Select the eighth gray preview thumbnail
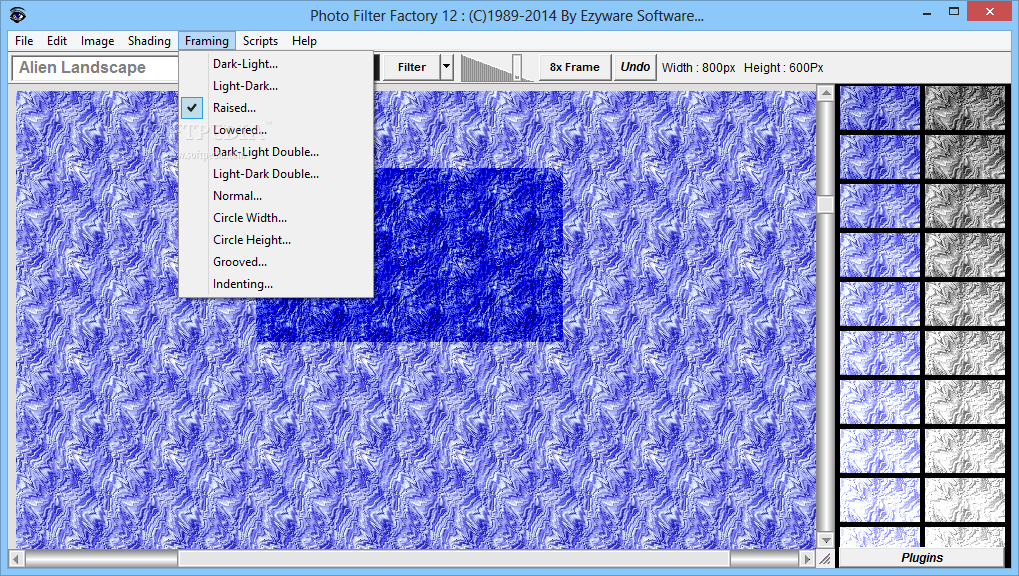 point(965,451)
